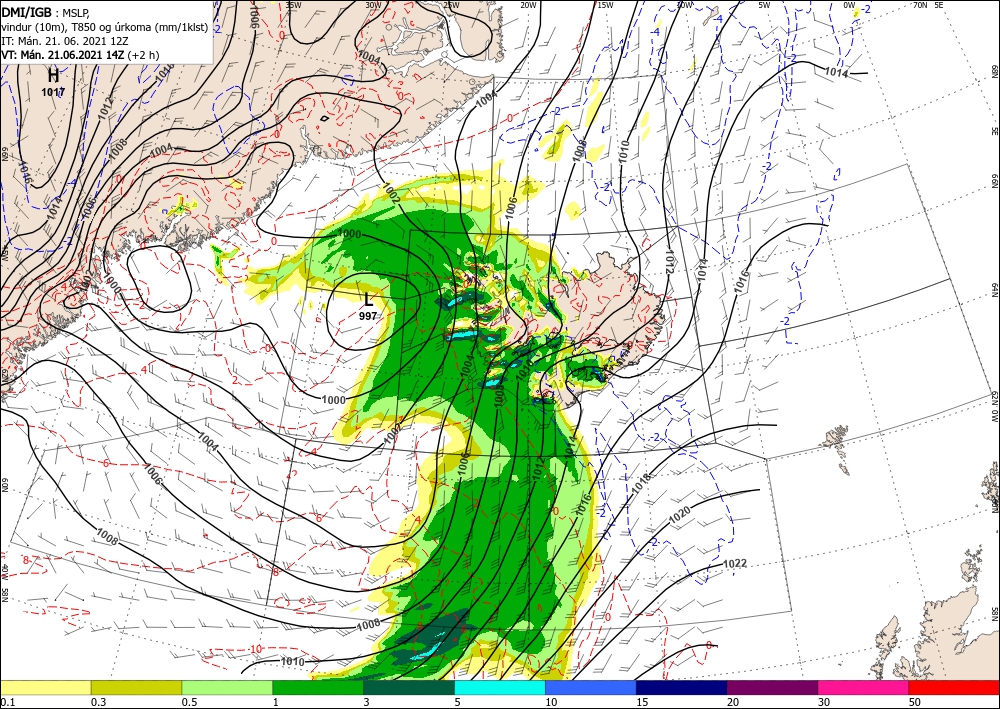Click the '5W' longitude label at top
1000x709 pixels.
(764, 5)
